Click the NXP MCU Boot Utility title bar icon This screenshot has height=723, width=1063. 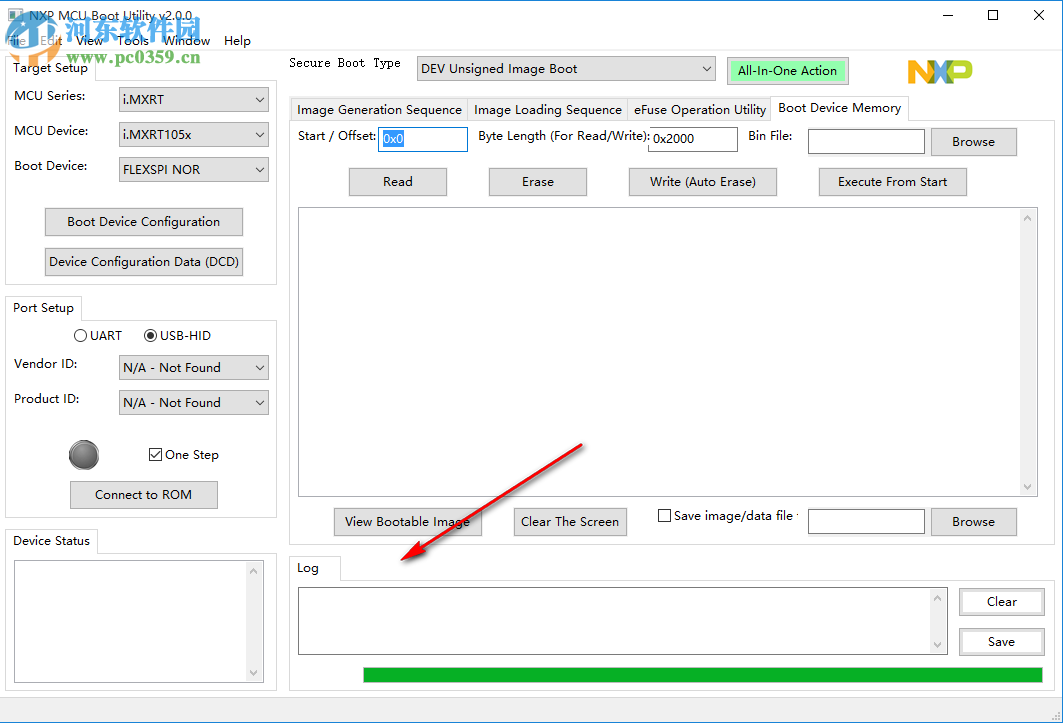pyautogui.click(x=14, y=15)
